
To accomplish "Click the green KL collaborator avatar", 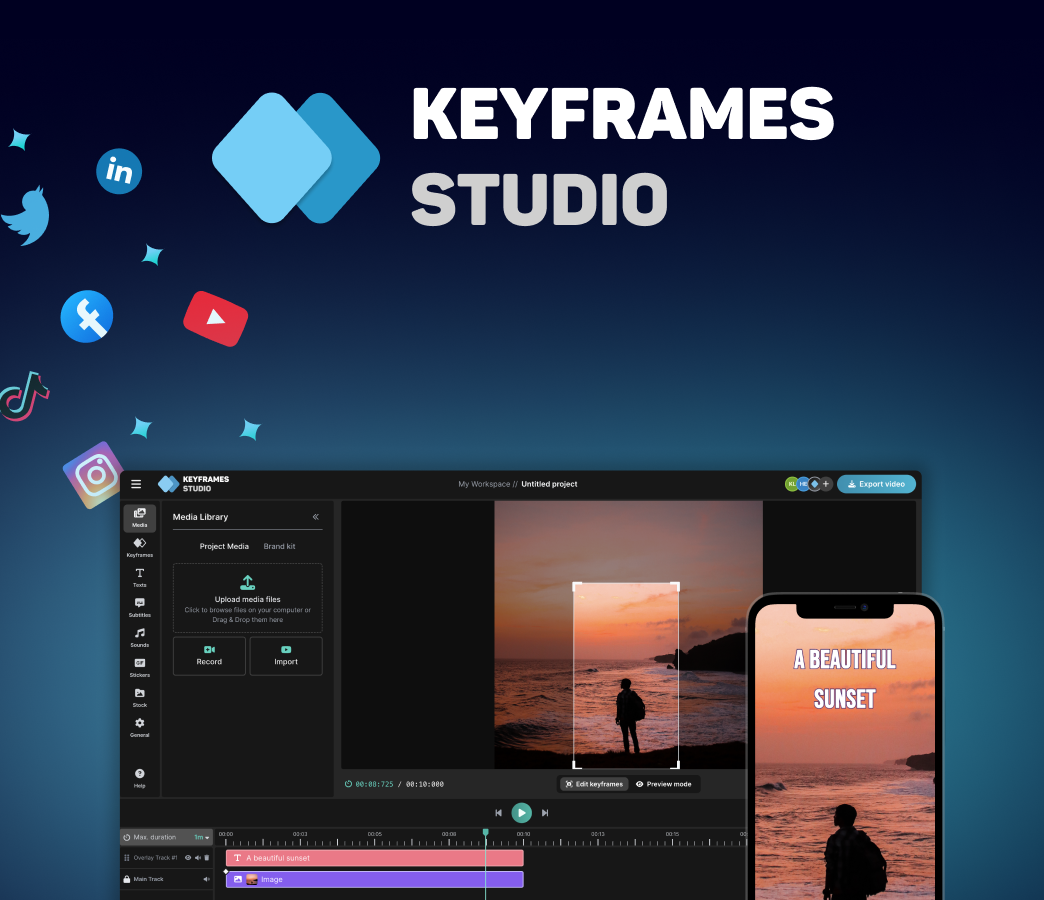I will 792,484.
